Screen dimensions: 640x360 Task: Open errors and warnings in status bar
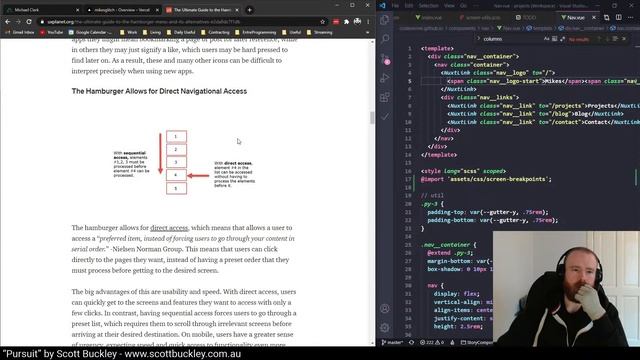tap(432, 342)
